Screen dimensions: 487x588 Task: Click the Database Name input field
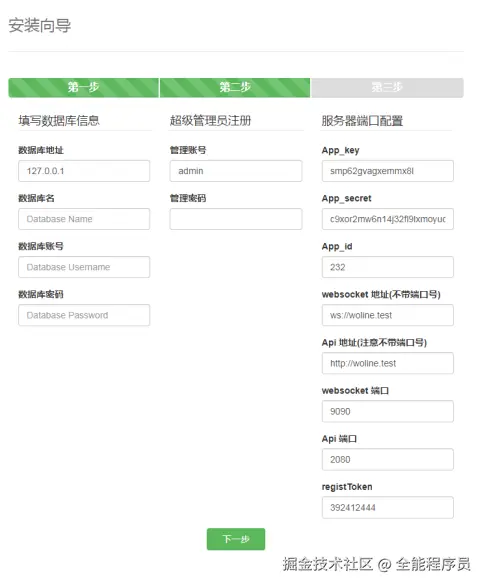pyautogui.click(x=84, y=219)
